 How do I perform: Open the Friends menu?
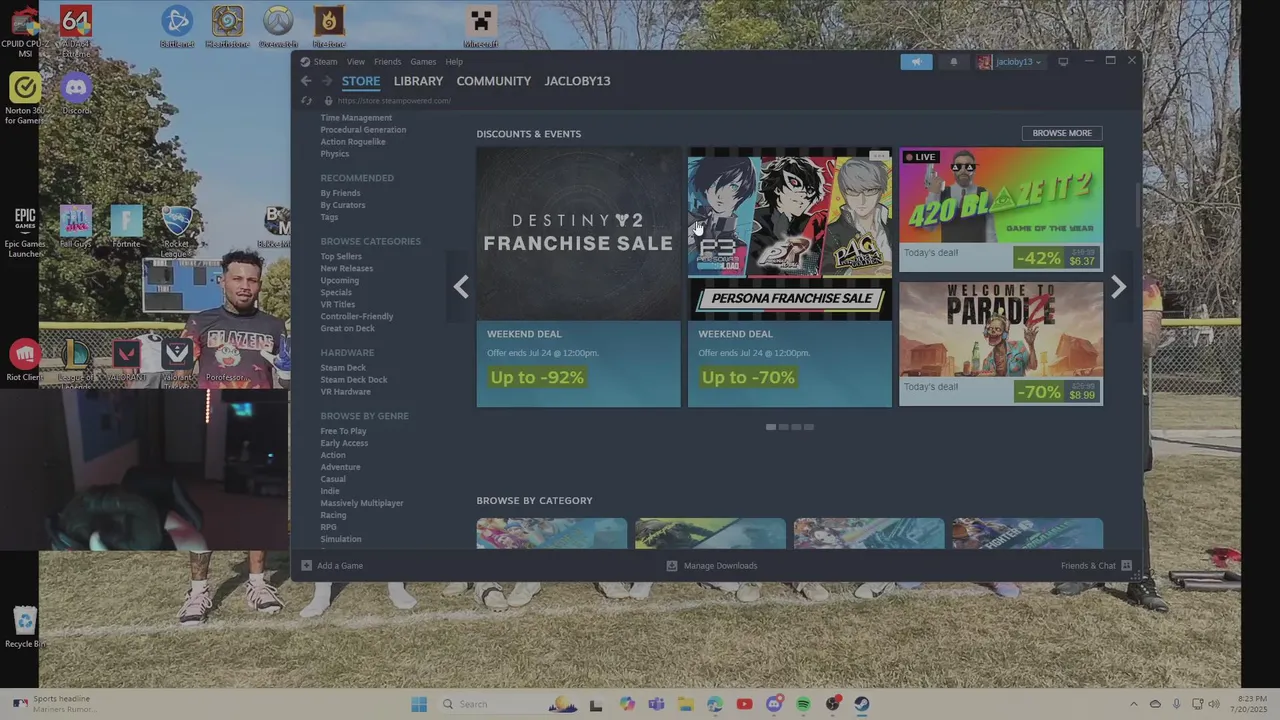387,62
